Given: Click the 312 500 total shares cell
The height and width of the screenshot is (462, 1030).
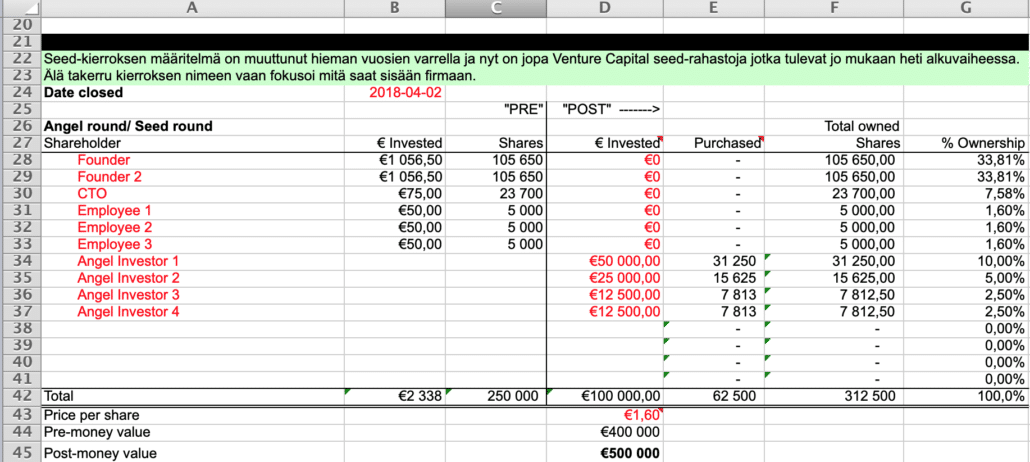Looking at the screenshot, I should coord(834,396).
